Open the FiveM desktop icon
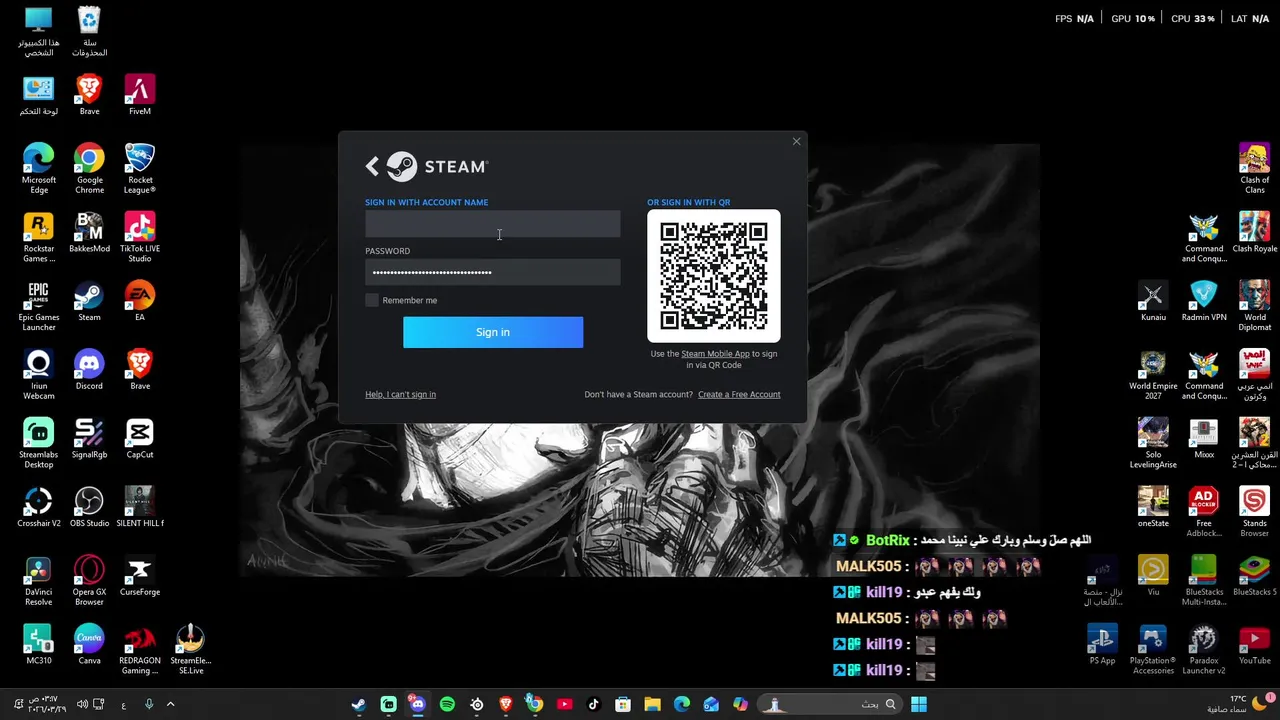Screen dimensions: 1280x720 pos(139,94)
